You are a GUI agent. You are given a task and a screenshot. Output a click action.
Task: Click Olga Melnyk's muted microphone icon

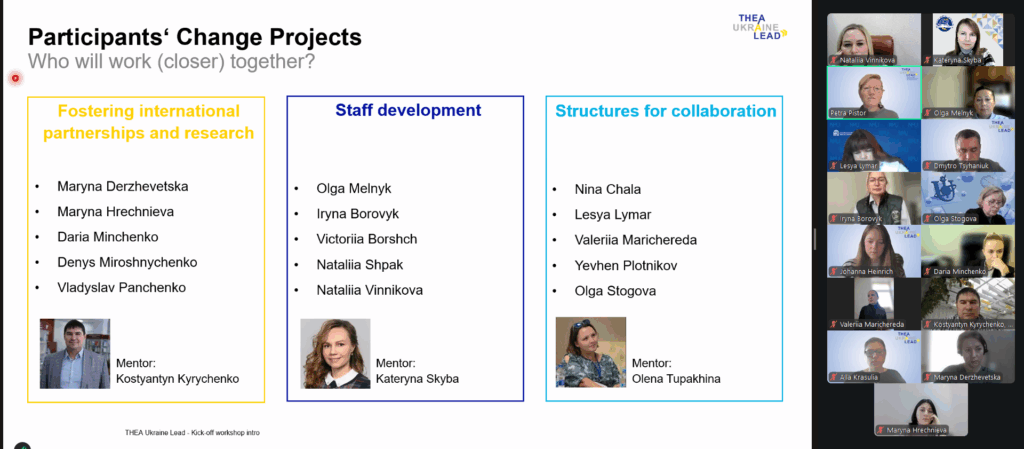927,113
